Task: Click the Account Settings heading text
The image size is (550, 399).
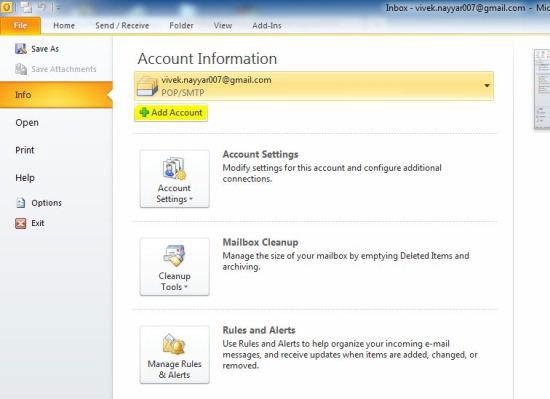Action: [x=260, y=154]
